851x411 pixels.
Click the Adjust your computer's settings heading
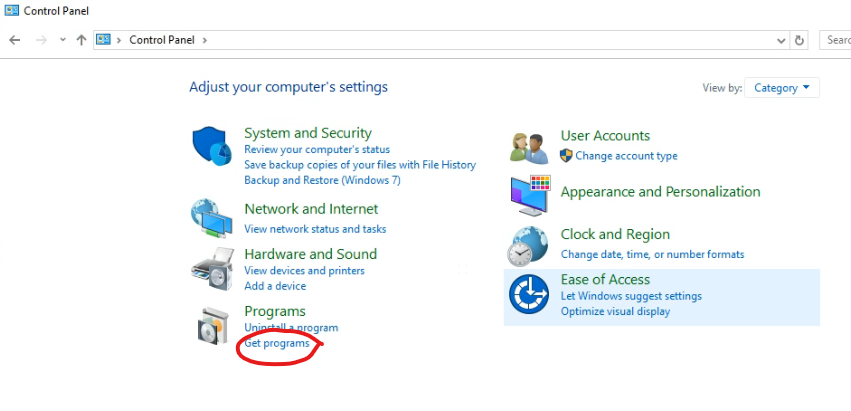coord(288,87)
